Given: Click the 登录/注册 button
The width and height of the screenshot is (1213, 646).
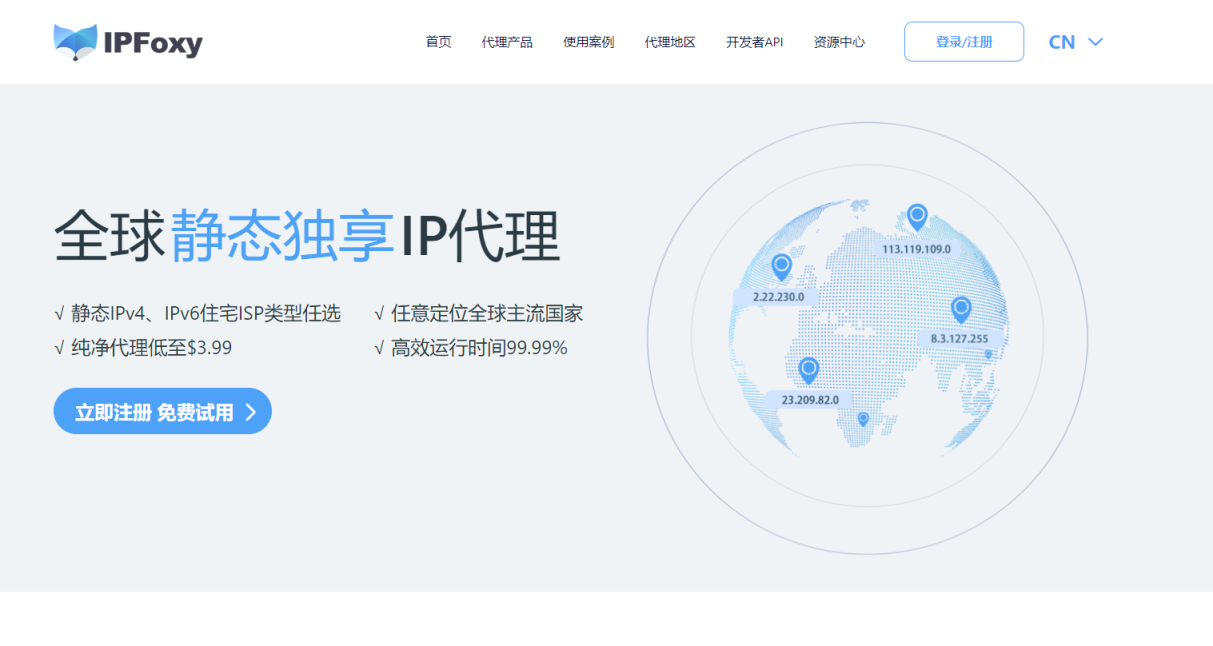Looking at the screenshot, I should coord(963,41).
